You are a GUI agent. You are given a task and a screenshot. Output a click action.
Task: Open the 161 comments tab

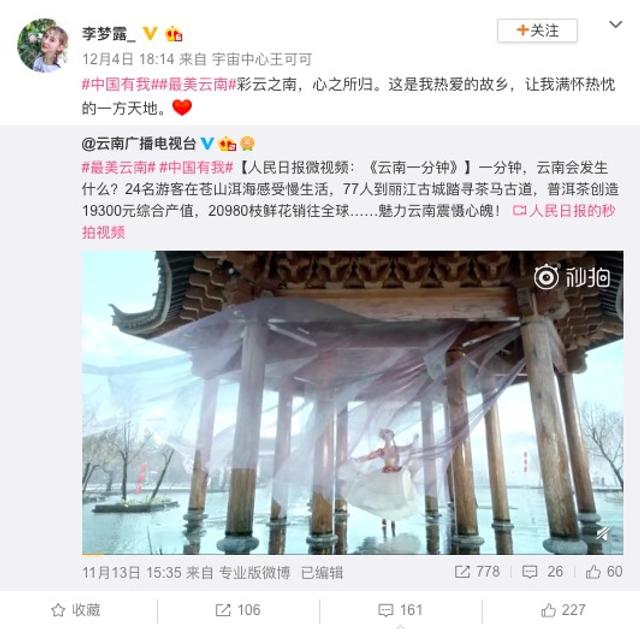400,610
